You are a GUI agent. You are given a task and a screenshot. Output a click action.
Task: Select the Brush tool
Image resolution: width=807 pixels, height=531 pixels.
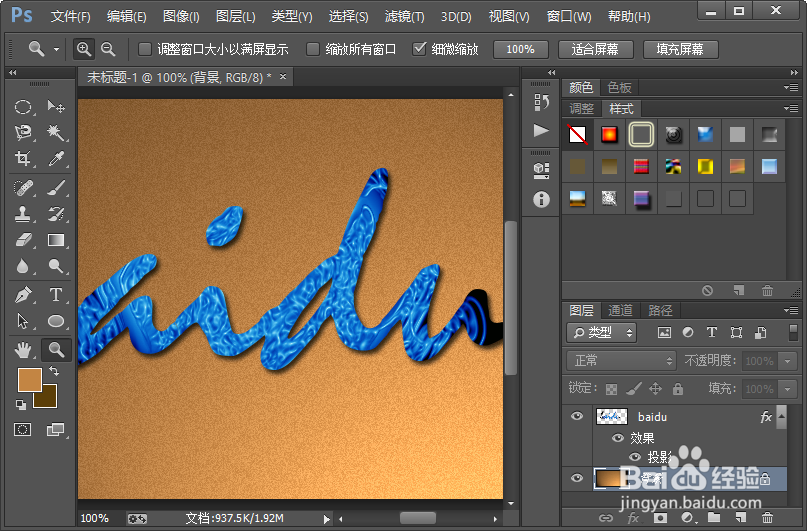point(56,188)
